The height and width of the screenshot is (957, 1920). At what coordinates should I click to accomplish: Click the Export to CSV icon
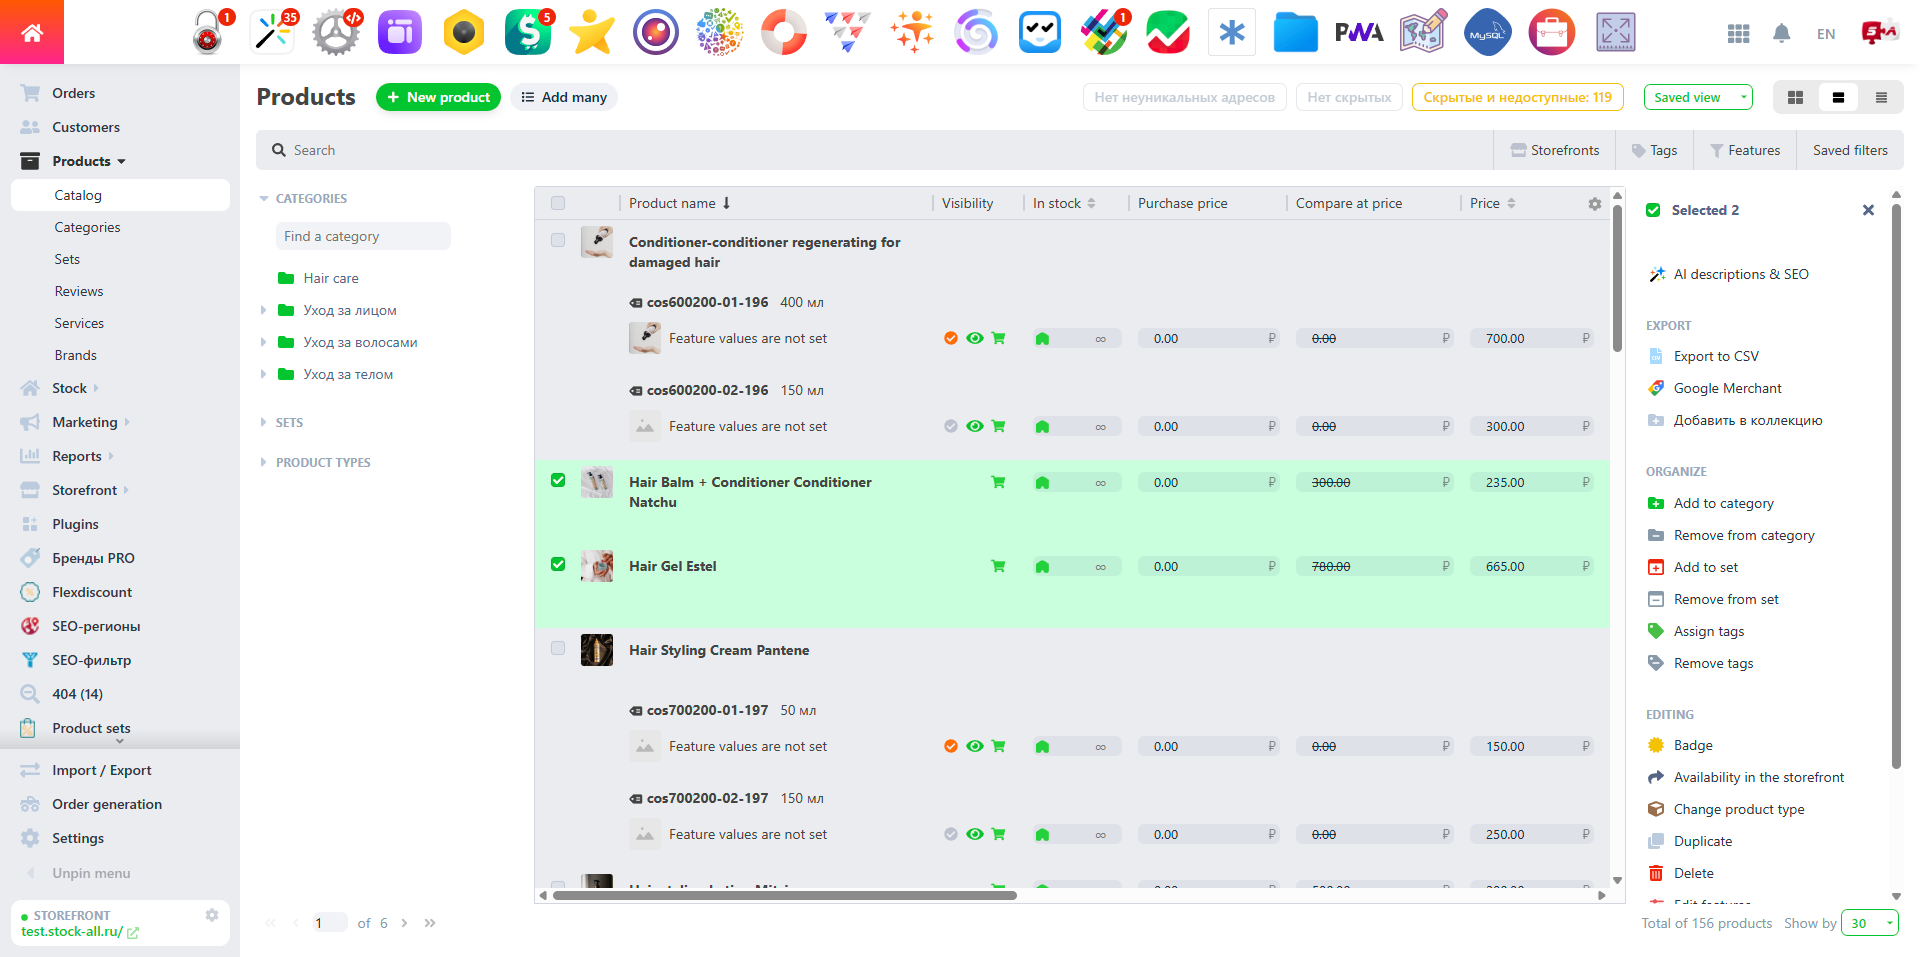tap(1657, 356)
